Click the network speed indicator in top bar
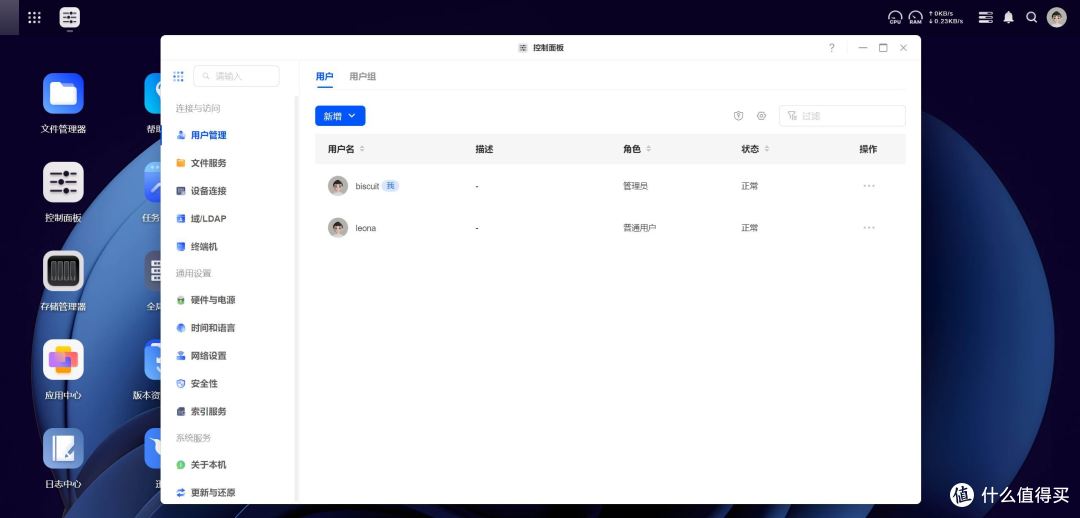The height and width of the screenshot is (518, 1080). 946,17
